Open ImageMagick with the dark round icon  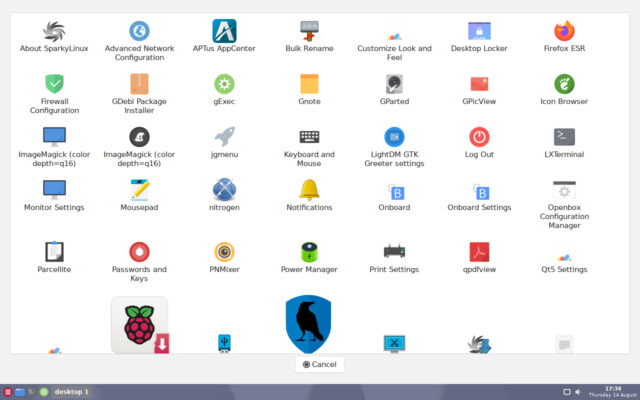pos(139,137)
